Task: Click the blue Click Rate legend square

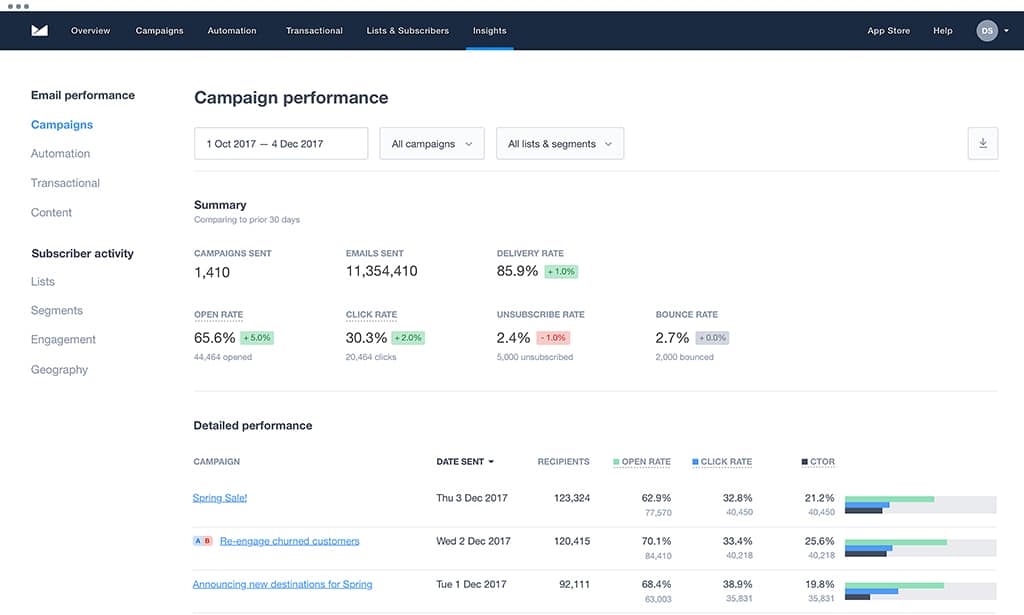Action: (694, 461)
